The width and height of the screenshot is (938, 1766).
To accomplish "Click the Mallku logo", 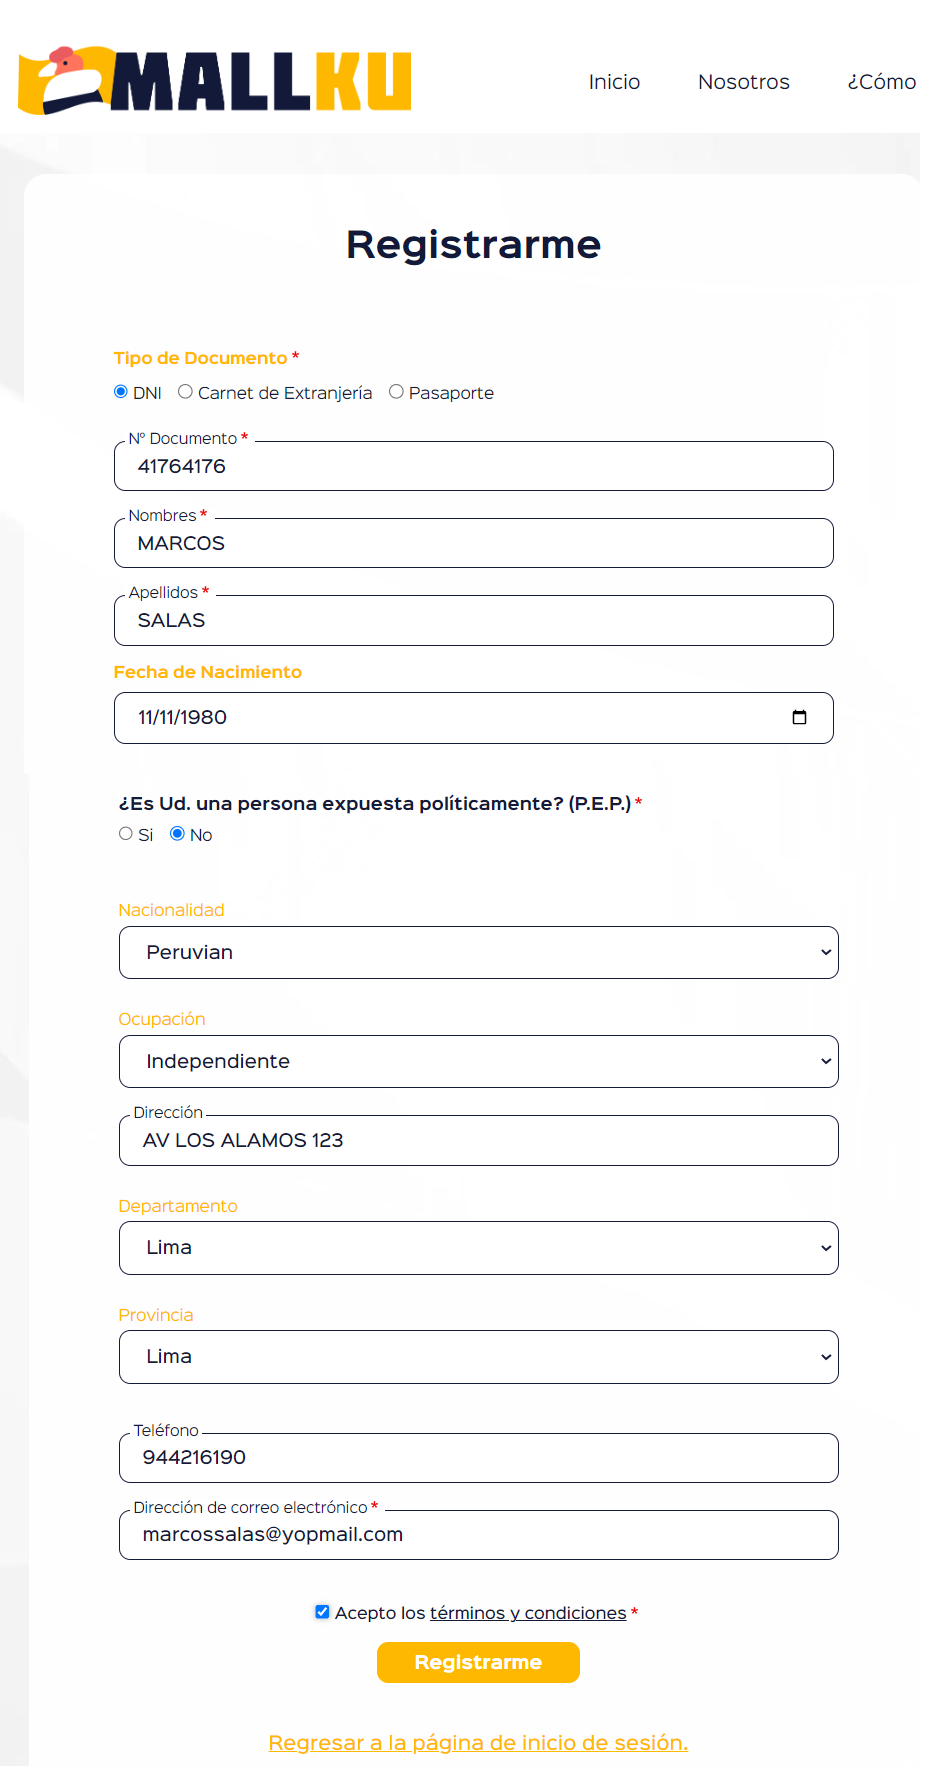I will click(215, 80).
